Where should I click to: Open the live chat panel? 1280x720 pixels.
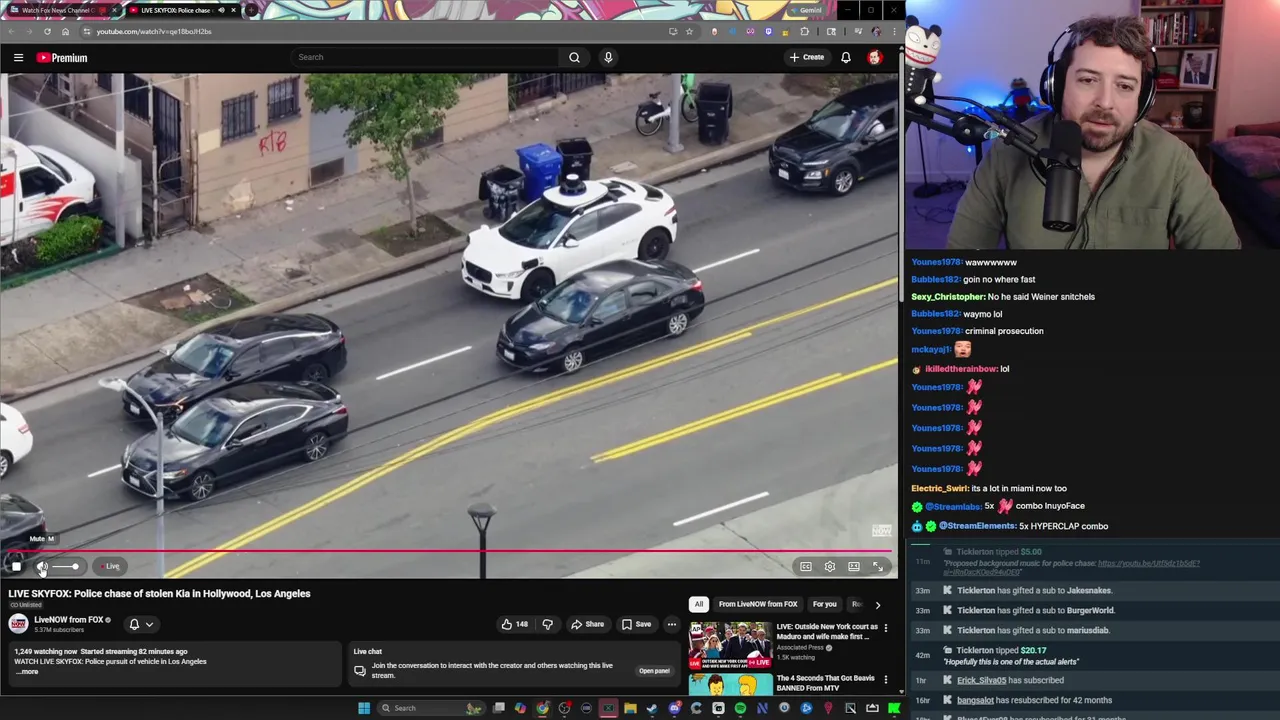654,671
